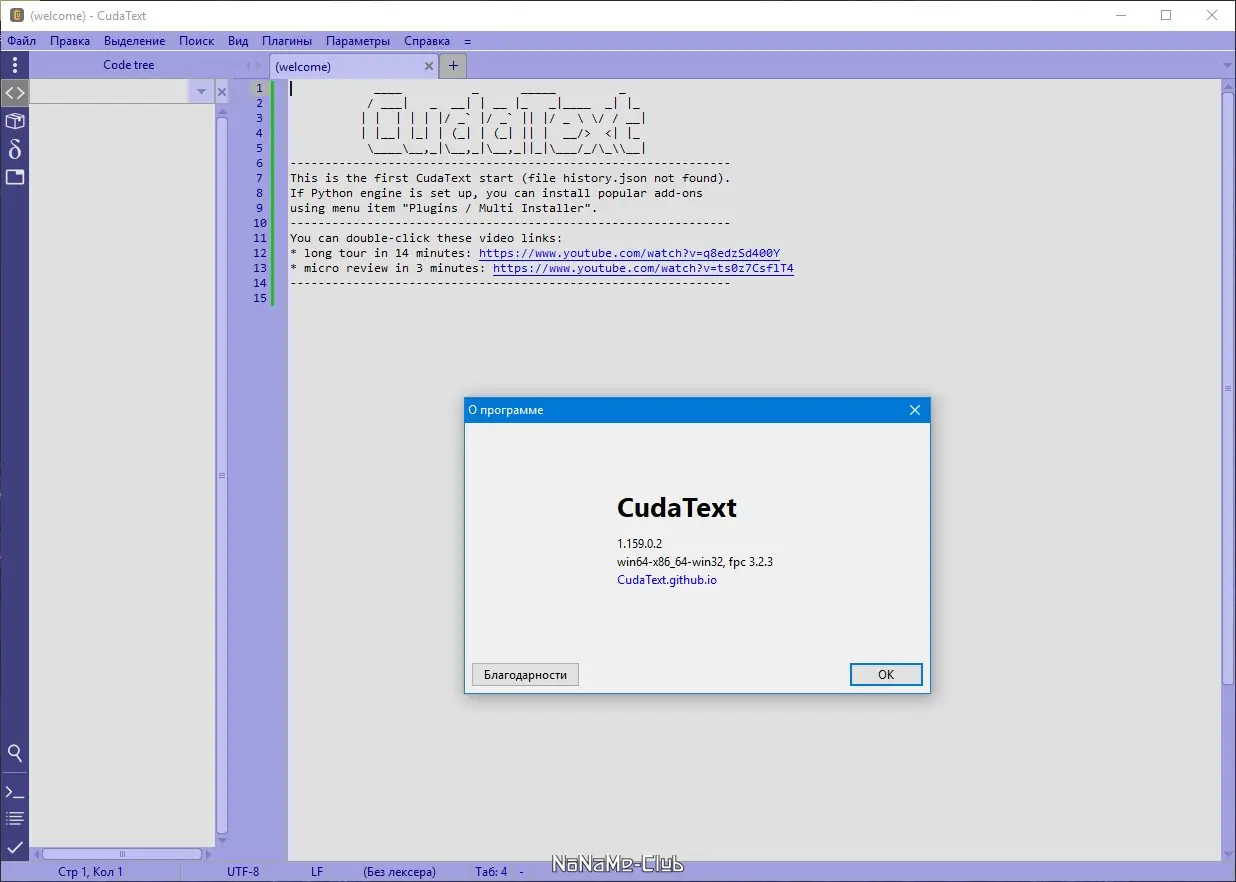1236x882 pixels.
Task: Open the Справка menu
Action: click(427, 41)
